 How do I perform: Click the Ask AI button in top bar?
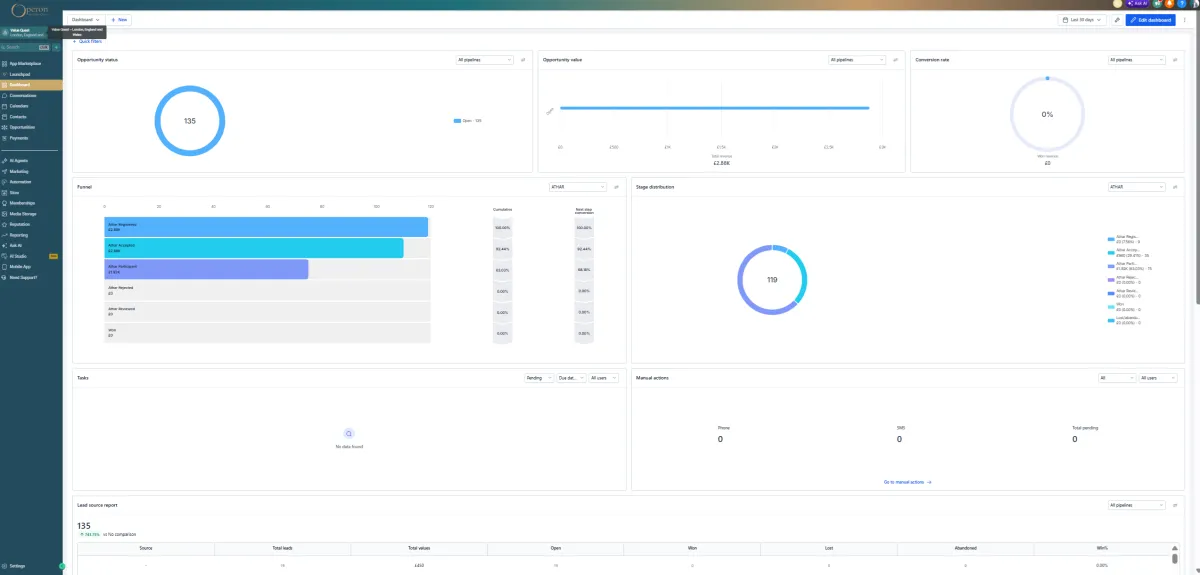tap(1138, 4)
